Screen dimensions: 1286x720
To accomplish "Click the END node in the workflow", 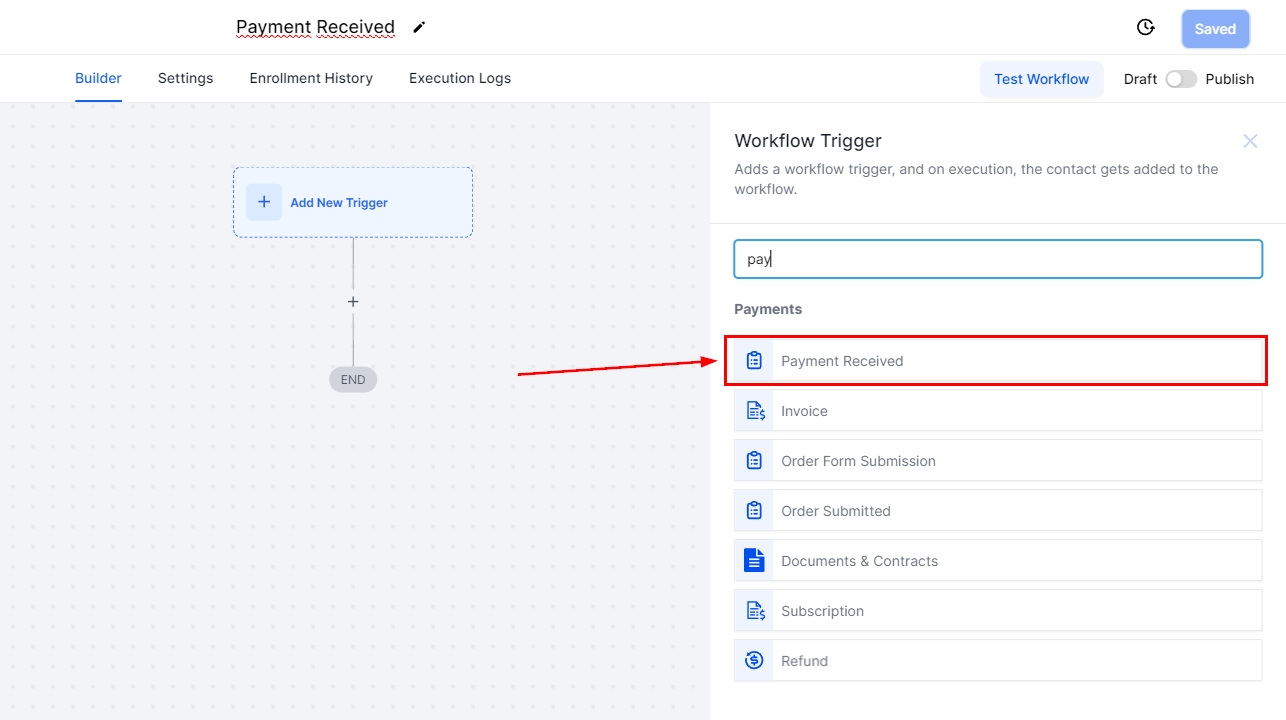I will coord(353,380).
